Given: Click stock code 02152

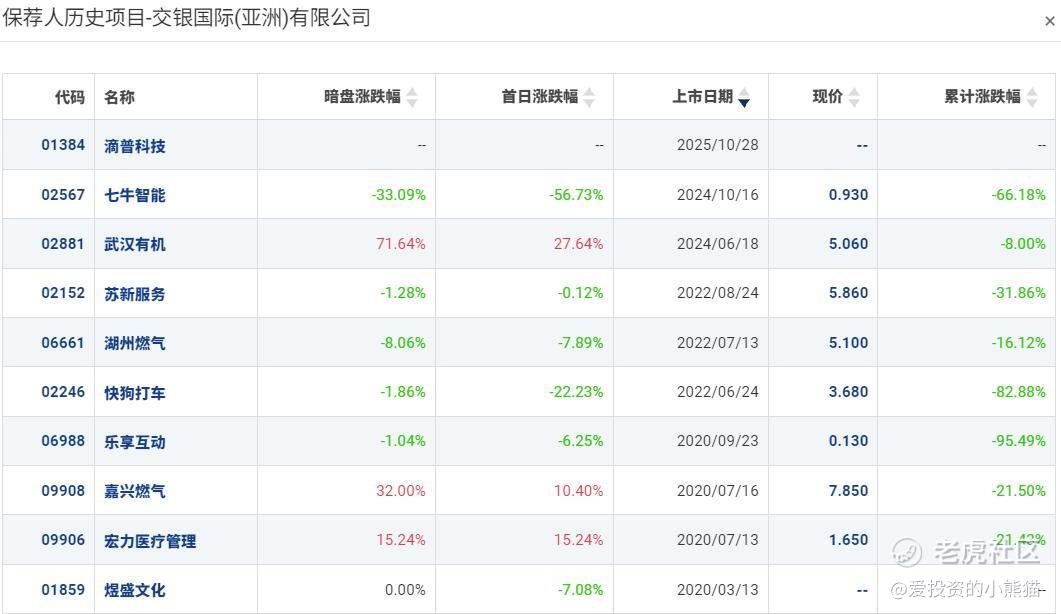Looking at the screenshot, I should coord(63,293).
